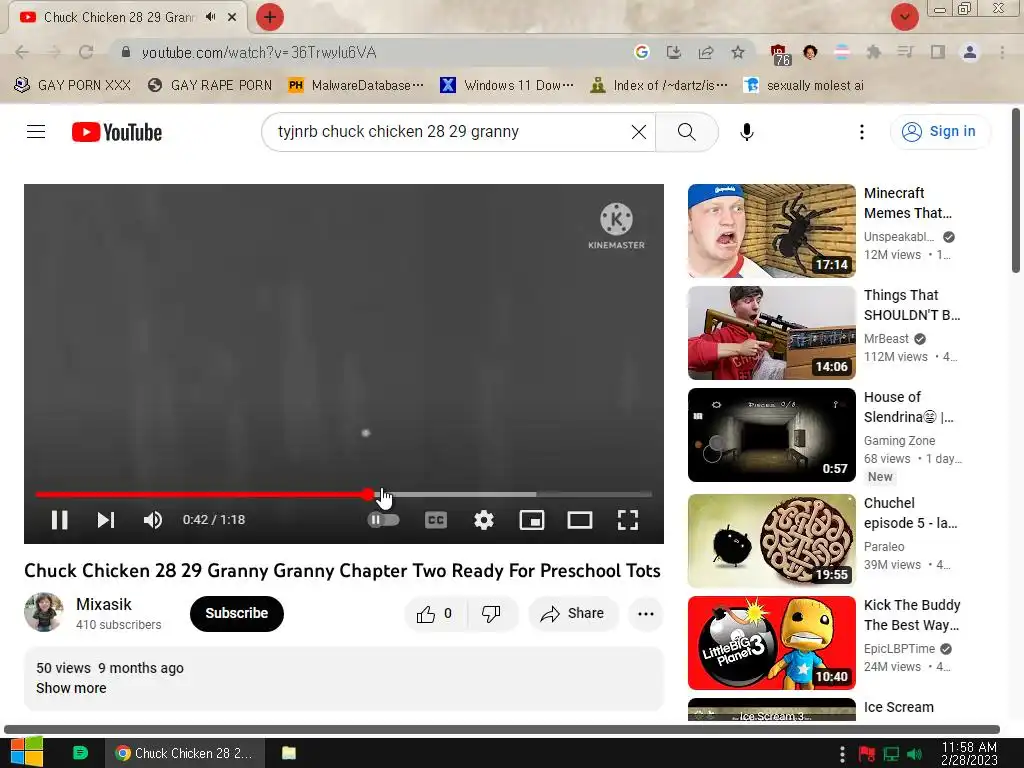This screenshot has width=1024, height=768.
Task: Open the Chrome profile avatar
Action: 970,52
